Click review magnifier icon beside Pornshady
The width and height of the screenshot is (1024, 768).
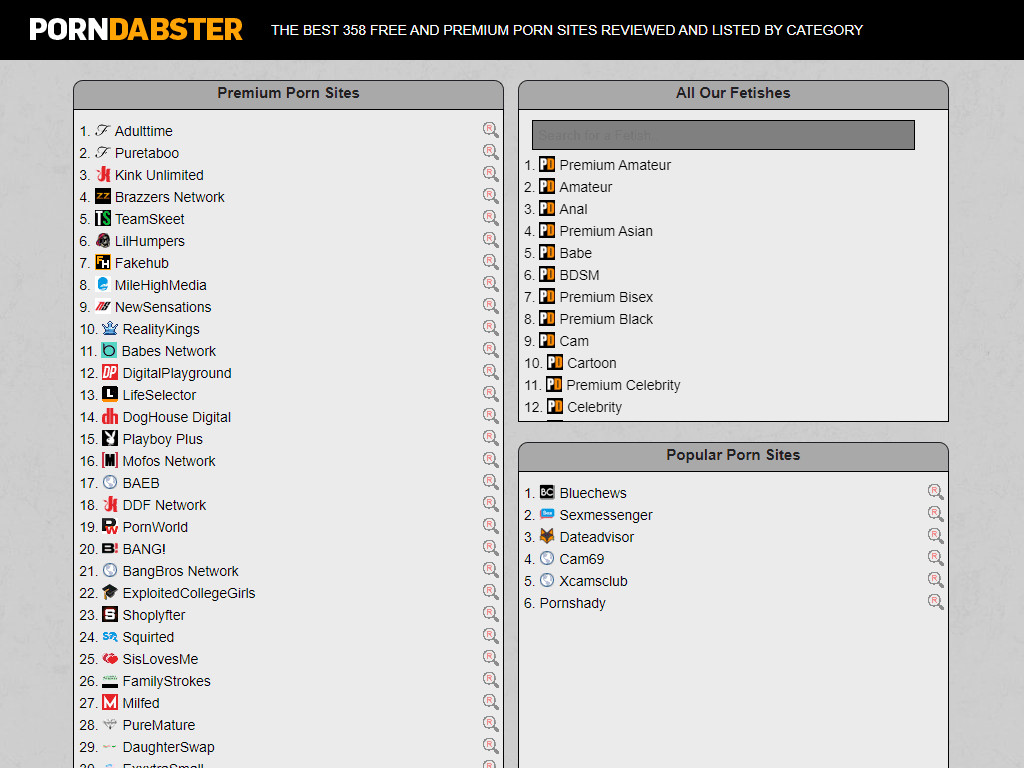click(x=935, y=602)
